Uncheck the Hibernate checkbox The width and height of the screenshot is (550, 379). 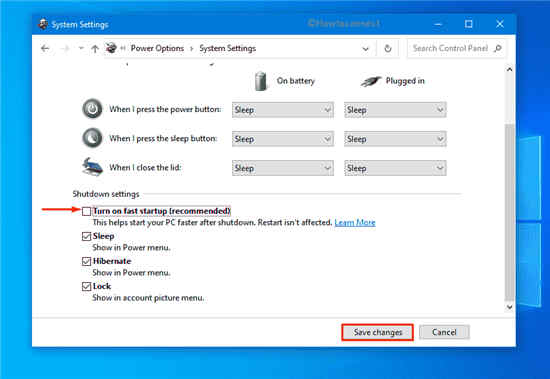coord(86,261)
